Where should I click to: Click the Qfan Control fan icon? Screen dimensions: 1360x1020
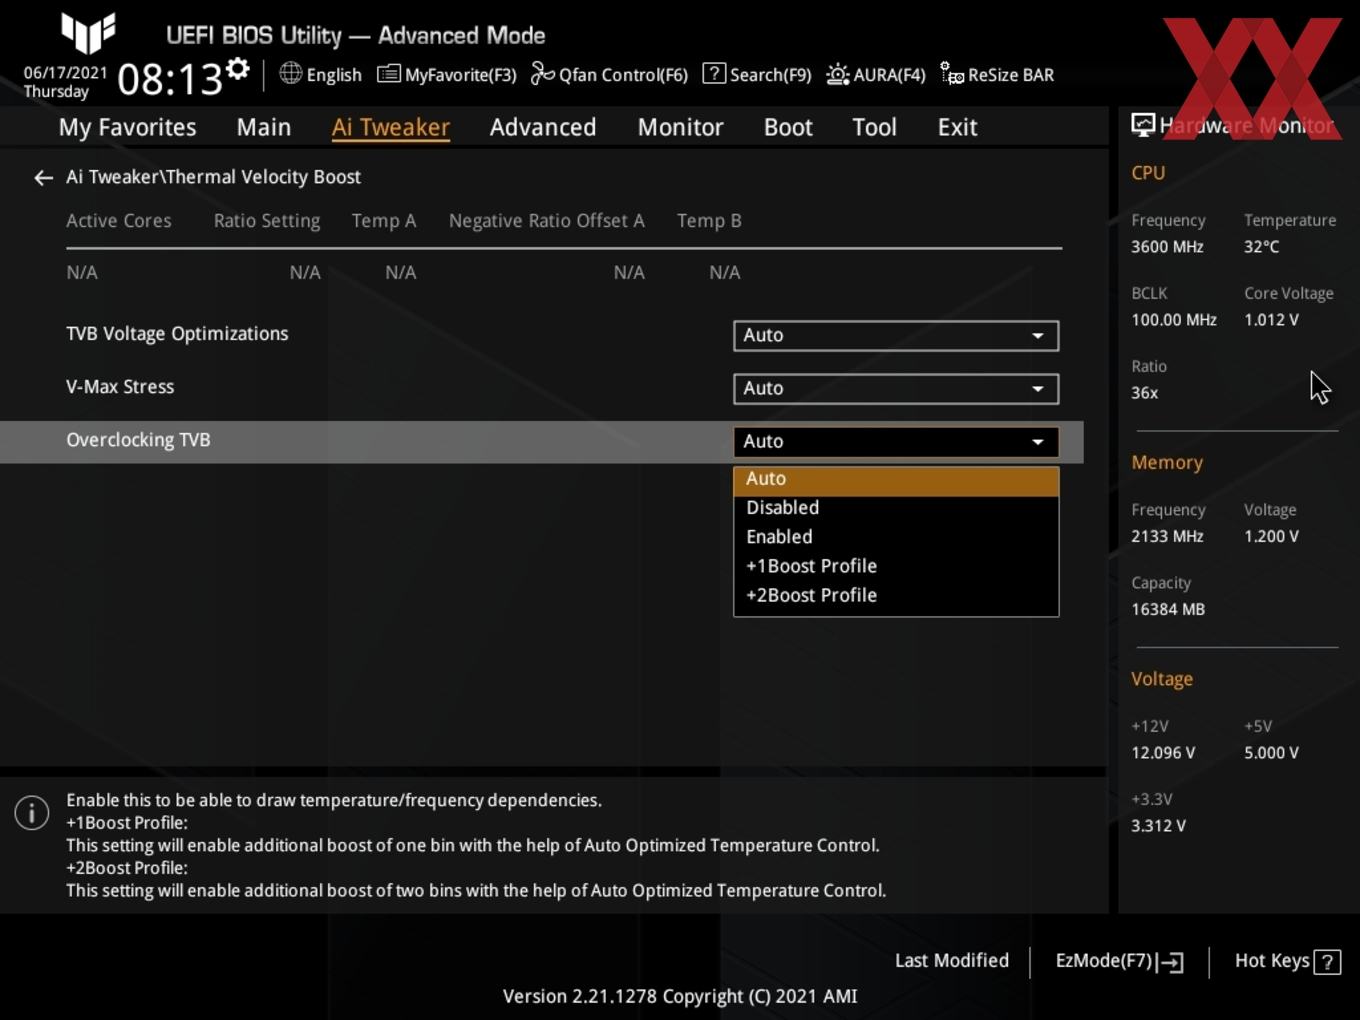(542, 74)
